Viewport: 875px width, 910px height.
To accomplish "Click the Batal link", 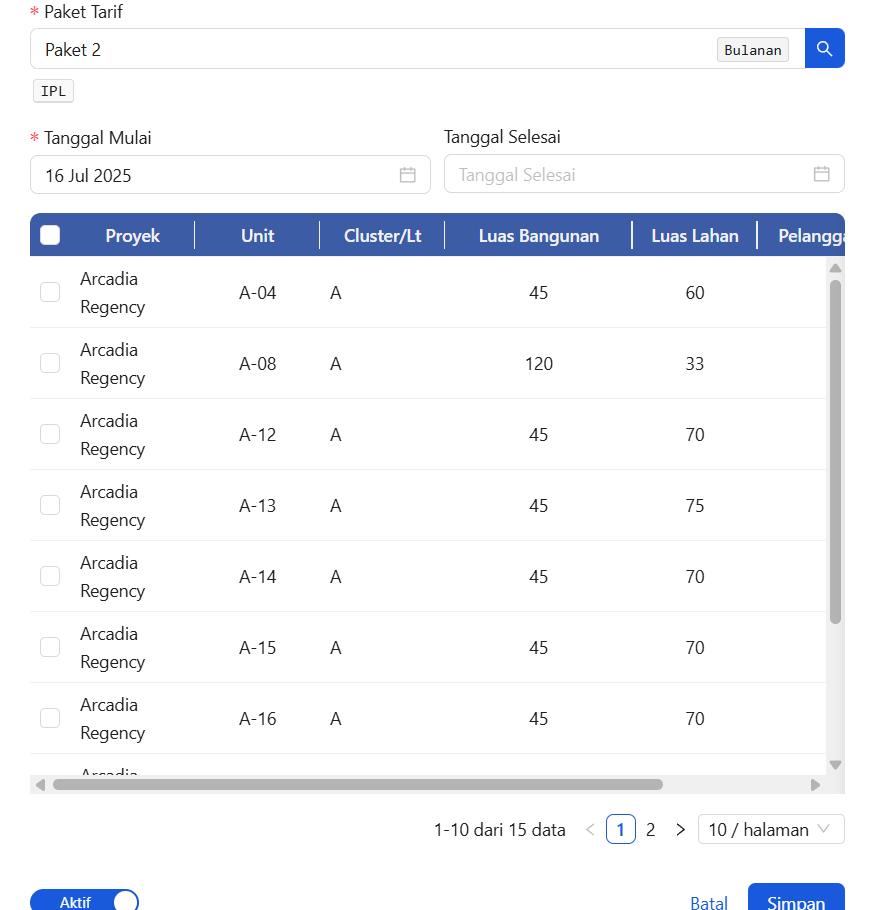I will pyautogui.click(x=709, y=901).
